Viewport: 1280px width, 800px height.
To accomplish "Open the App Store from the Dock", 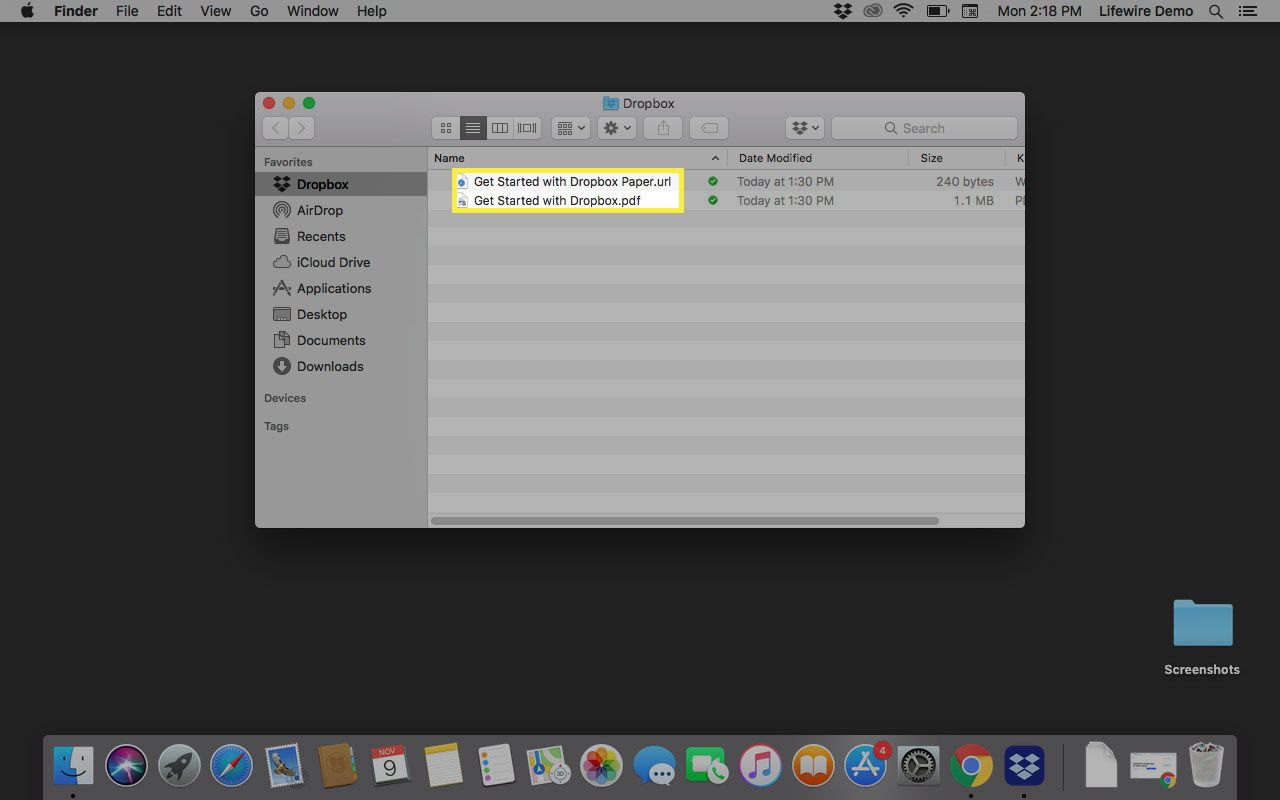I will (x=866, y=766).
